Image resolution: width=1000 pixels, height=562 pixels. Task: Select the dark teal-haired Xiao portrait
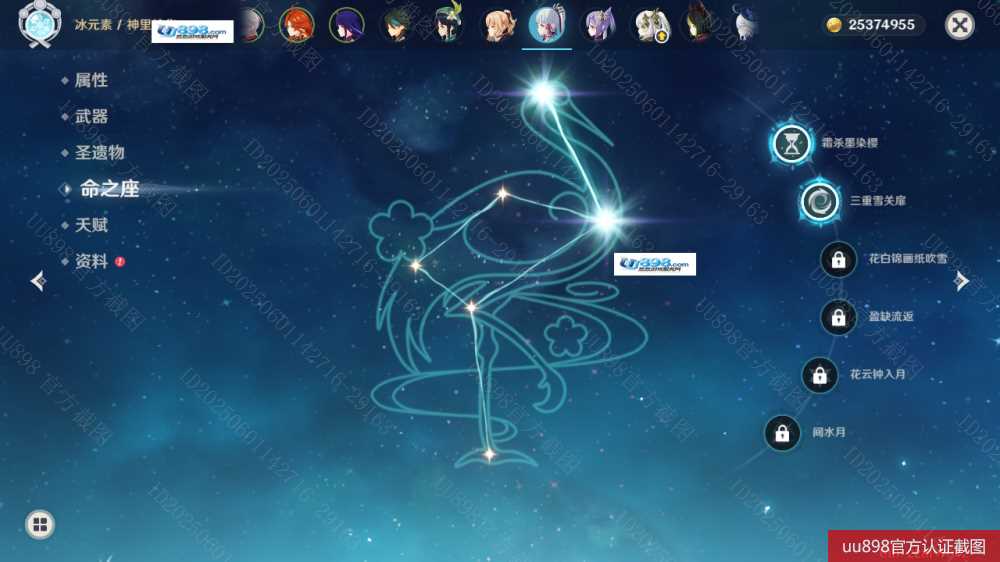(397, 25)
